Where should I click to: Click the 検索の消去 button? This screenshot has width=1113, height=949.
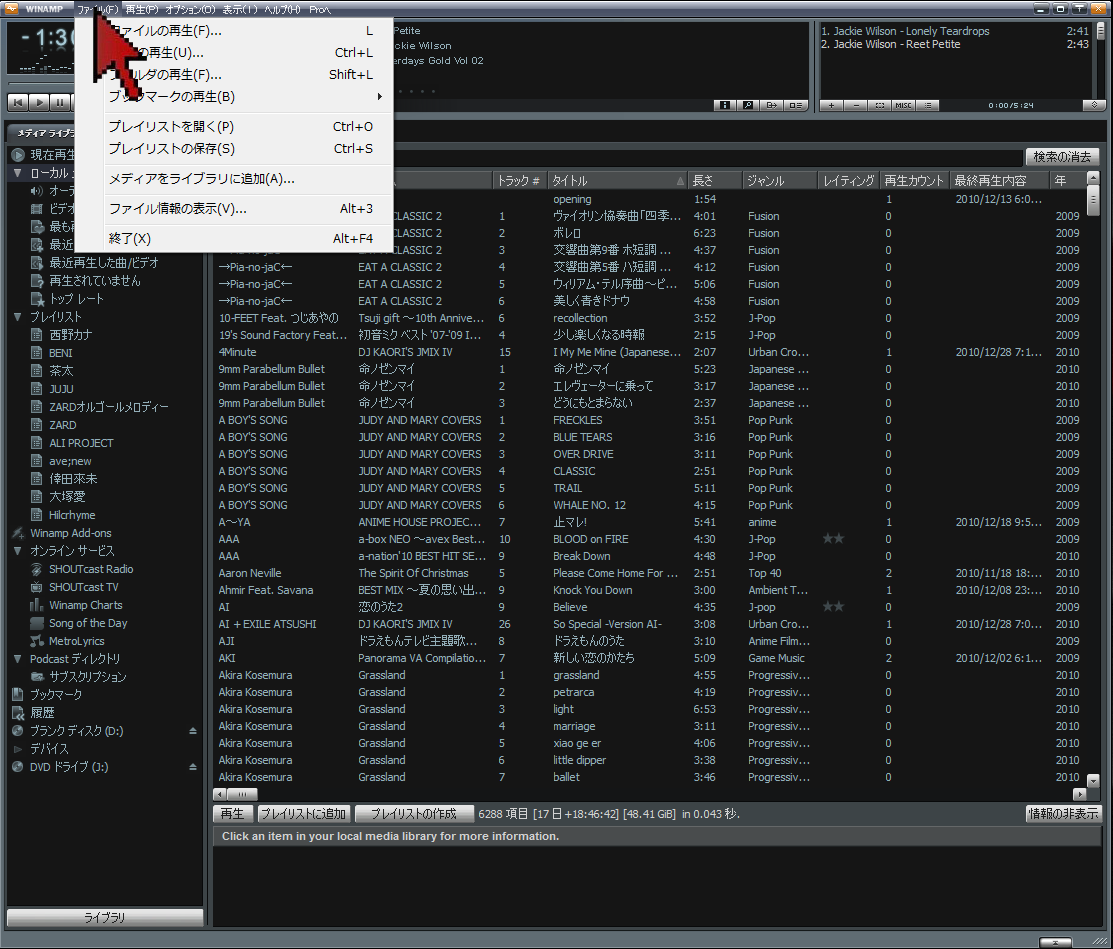click(1062, 156)
